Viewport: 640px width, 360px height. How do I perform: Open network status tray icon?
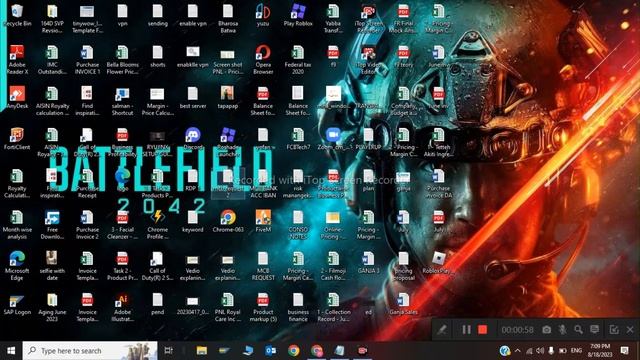(529, 351)
